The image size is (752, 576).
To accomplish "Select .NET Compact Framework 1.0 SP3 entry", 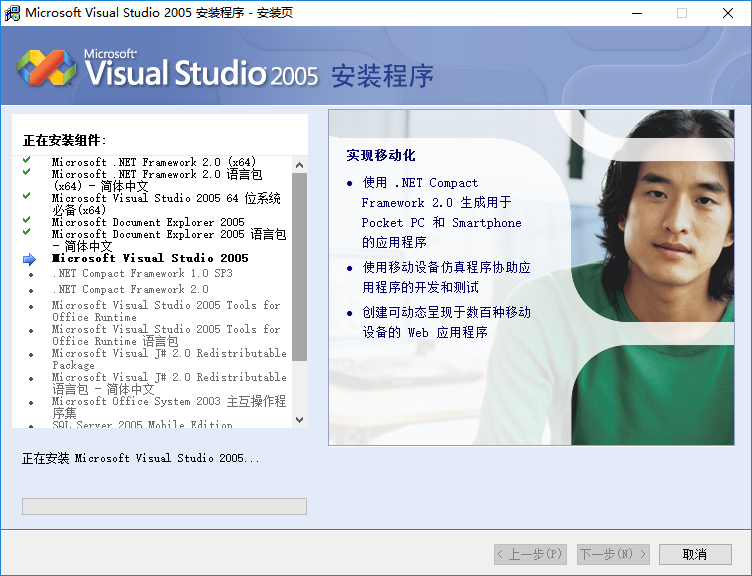I will pyautogui.click(x=142, y=273).
